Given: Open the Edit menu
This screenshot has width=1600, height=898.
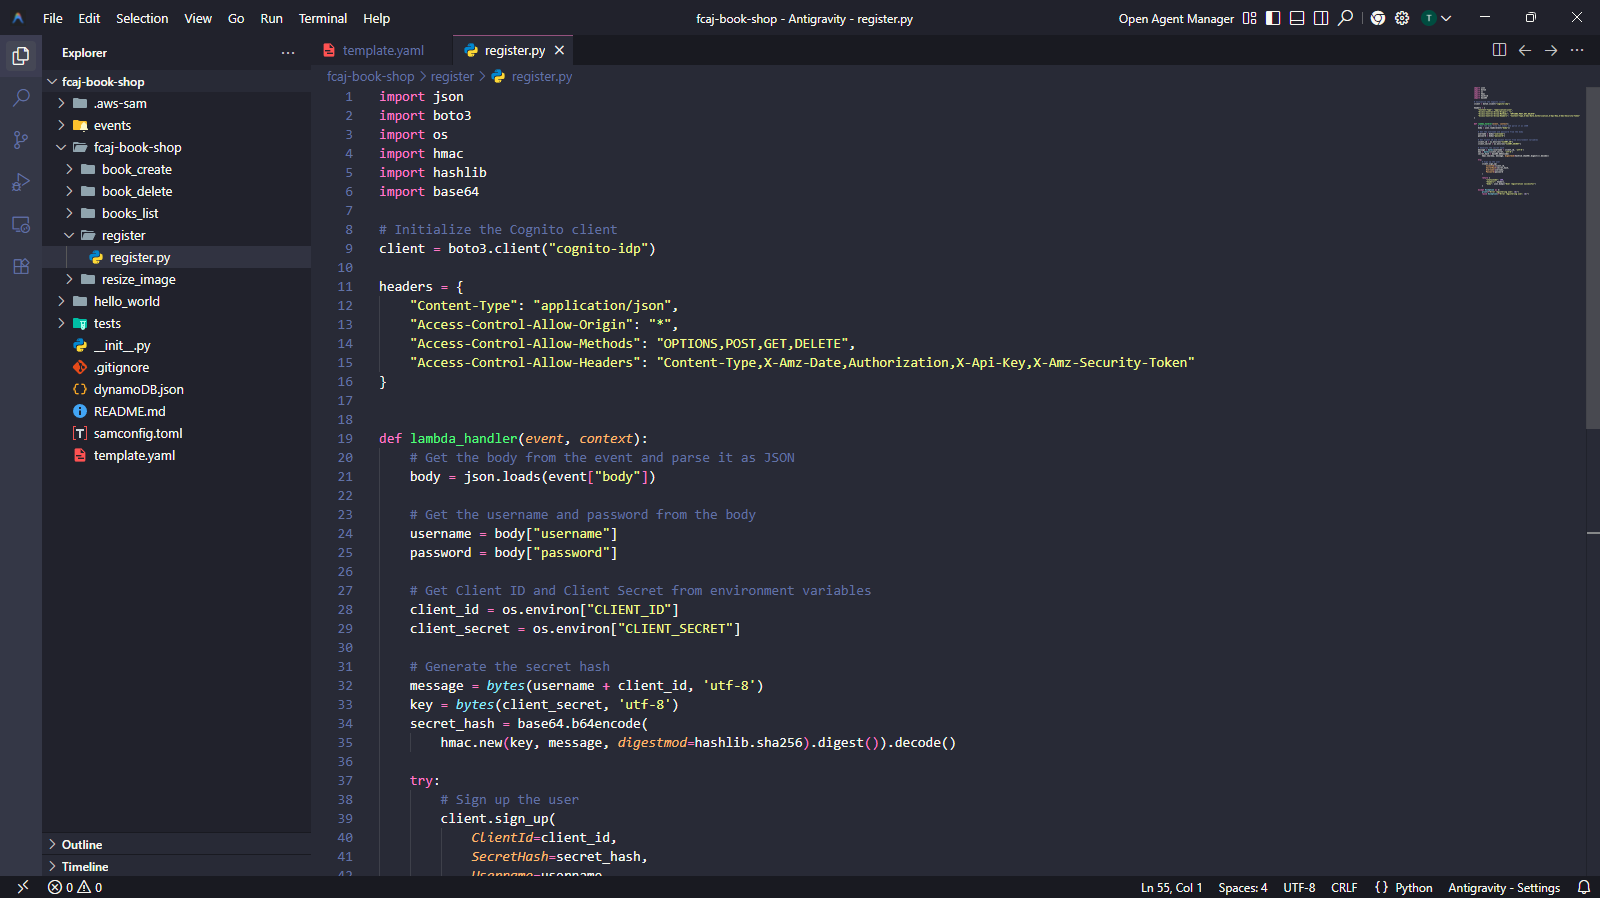Looking at the screenshot, I should [x=89, y=18].
